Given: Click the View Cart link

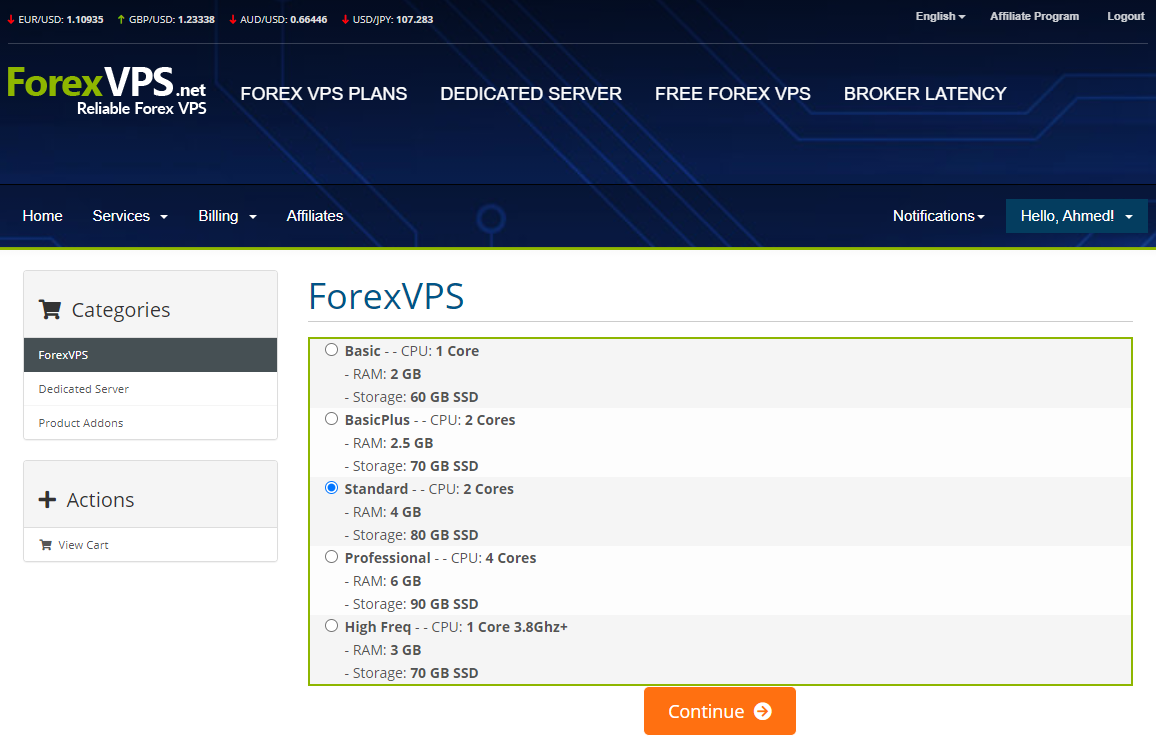Looking at the screenshot, I should click(x=150, y=545).
